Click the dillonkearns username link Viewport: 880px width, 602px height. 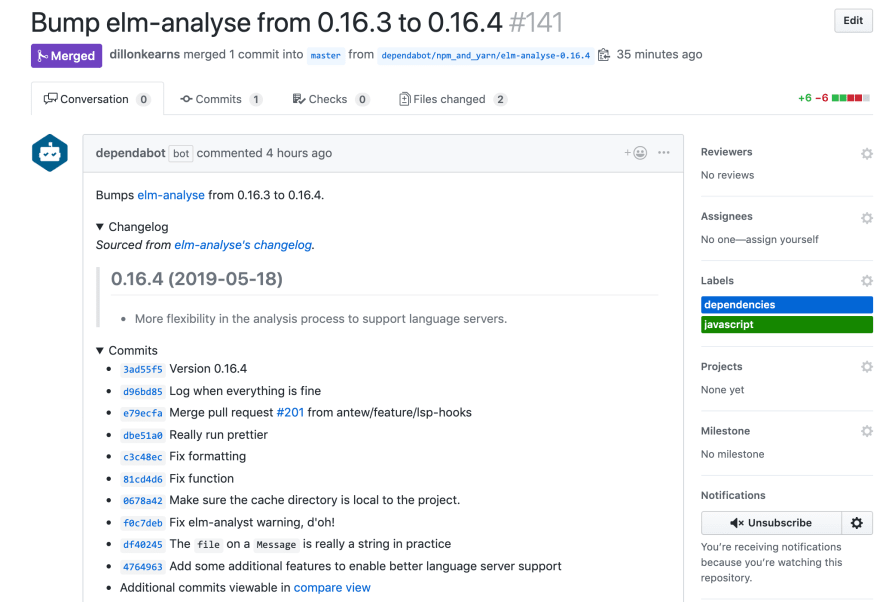pyautogui.click(x=145, y=54)
